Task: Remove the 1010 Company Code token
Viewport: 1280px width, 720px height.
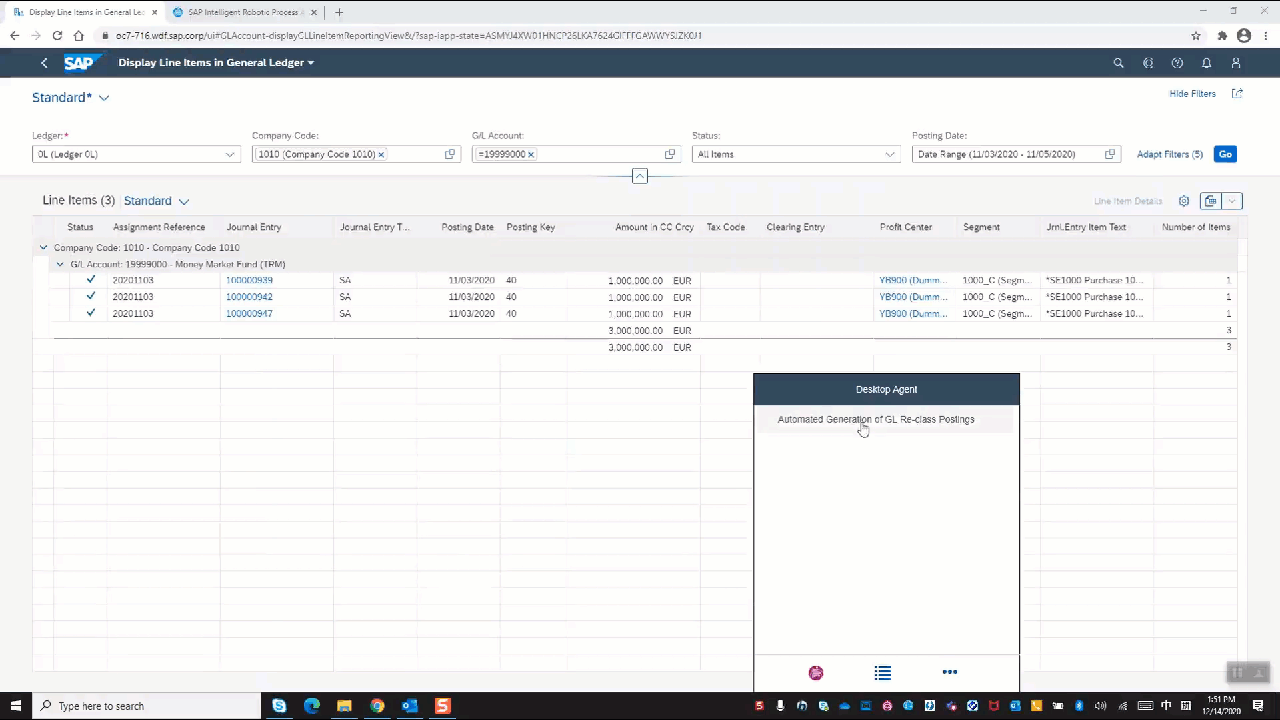Action: click(381, 155)
